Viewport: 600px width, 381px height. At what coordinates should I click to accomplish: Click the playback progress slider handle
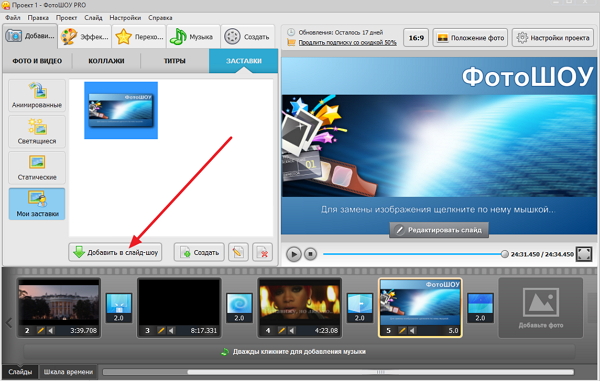pyautogui.click(x=505, y=254)
